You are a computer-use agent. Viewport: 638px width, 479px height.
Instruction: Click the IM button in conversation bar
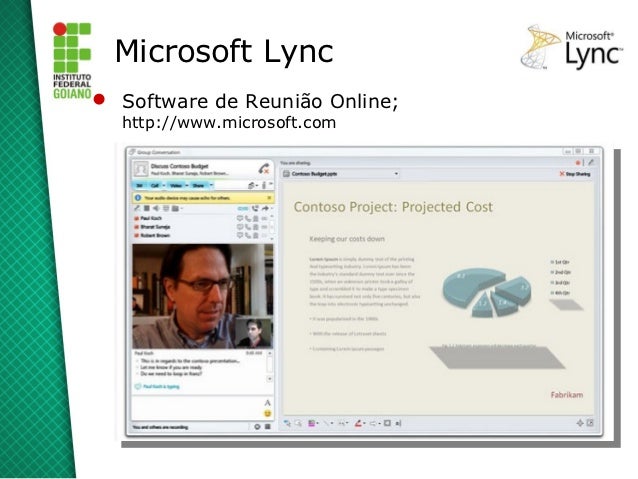pyautogui.click(x=140, y=186)
